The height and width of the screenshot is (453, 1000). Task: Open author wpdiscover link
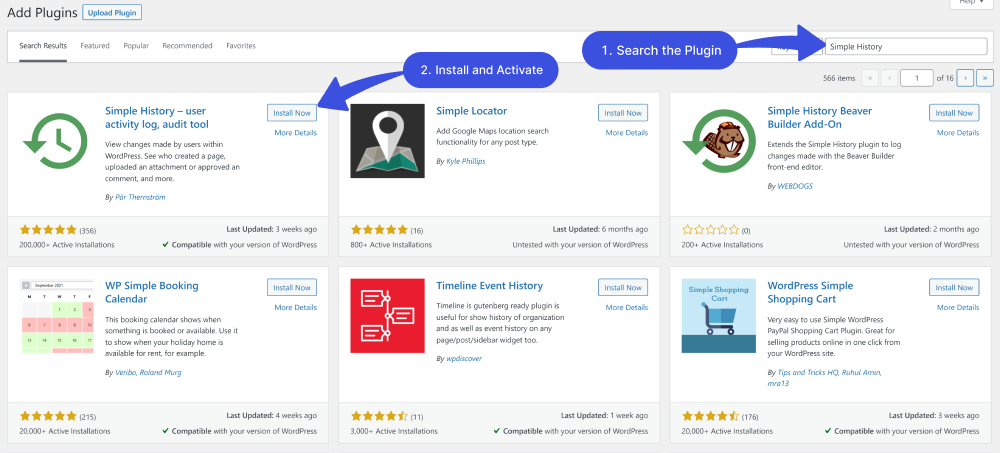point(464,359)
